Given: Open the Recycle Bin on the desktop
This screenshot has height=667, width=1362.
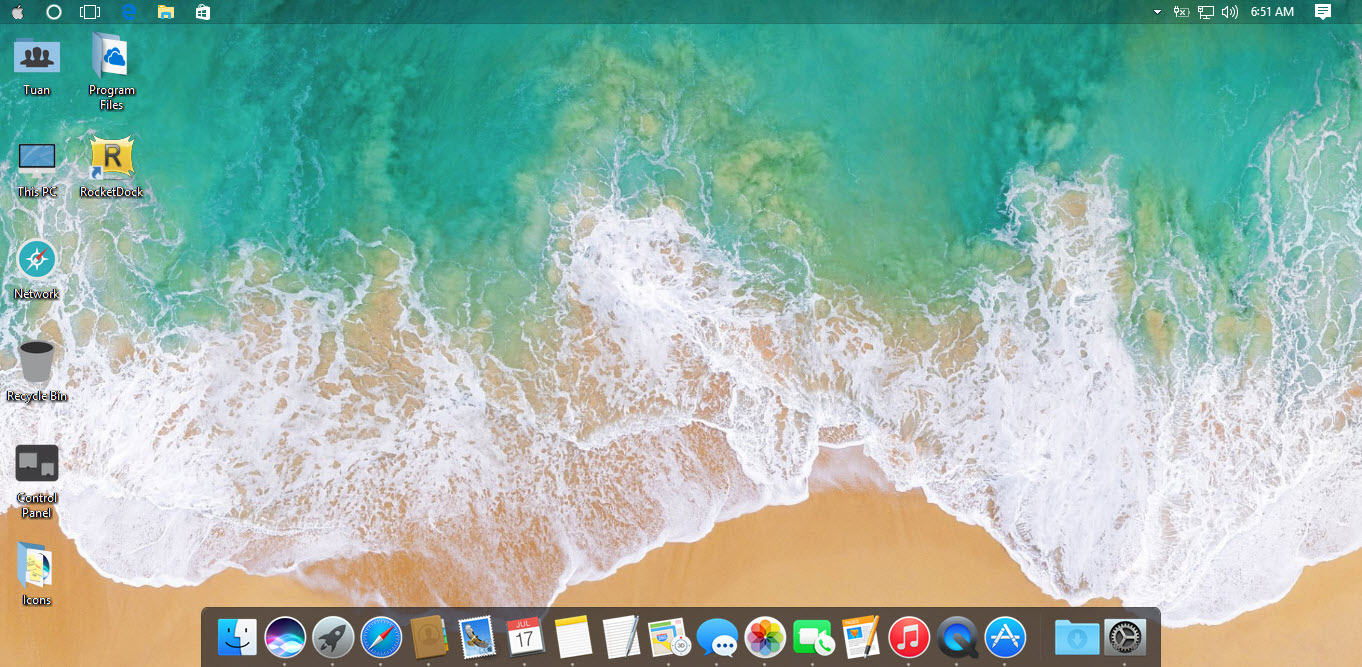Looking at the screenshot, I should point(36,360).
